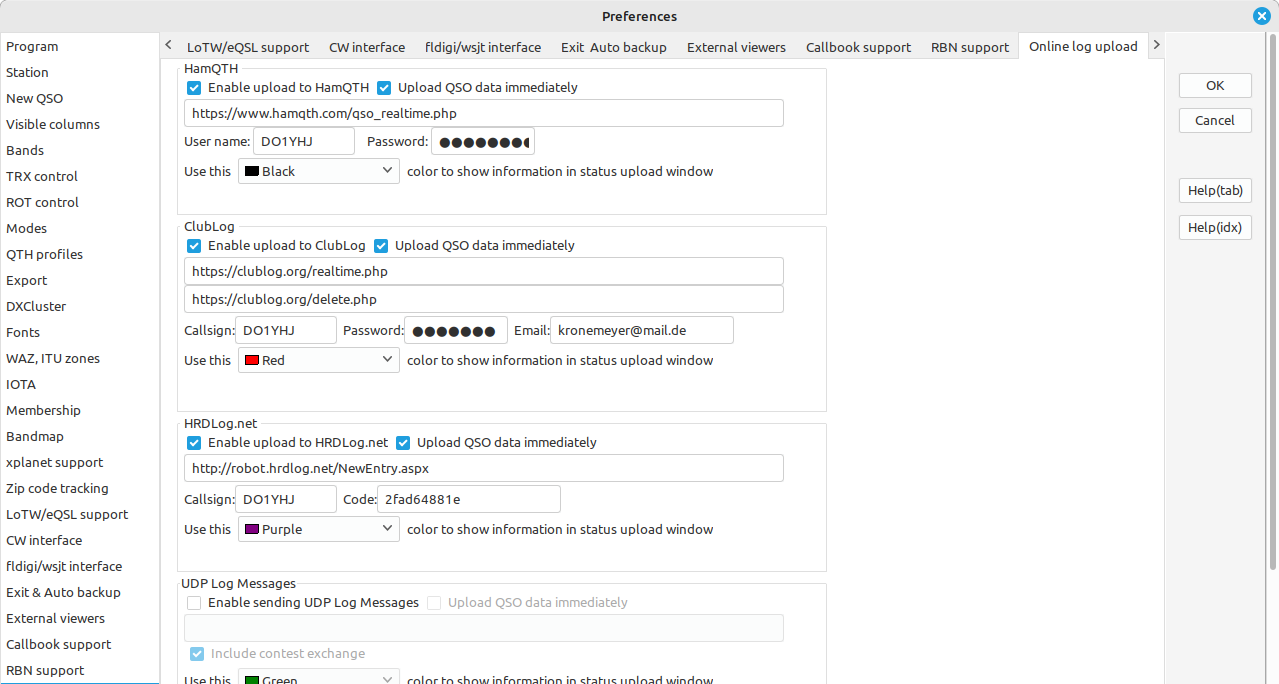Uncheck ClubLog Upload QSO data immediately
Viewport: 1279px width, 684px height.
click(x=381, y=246)
